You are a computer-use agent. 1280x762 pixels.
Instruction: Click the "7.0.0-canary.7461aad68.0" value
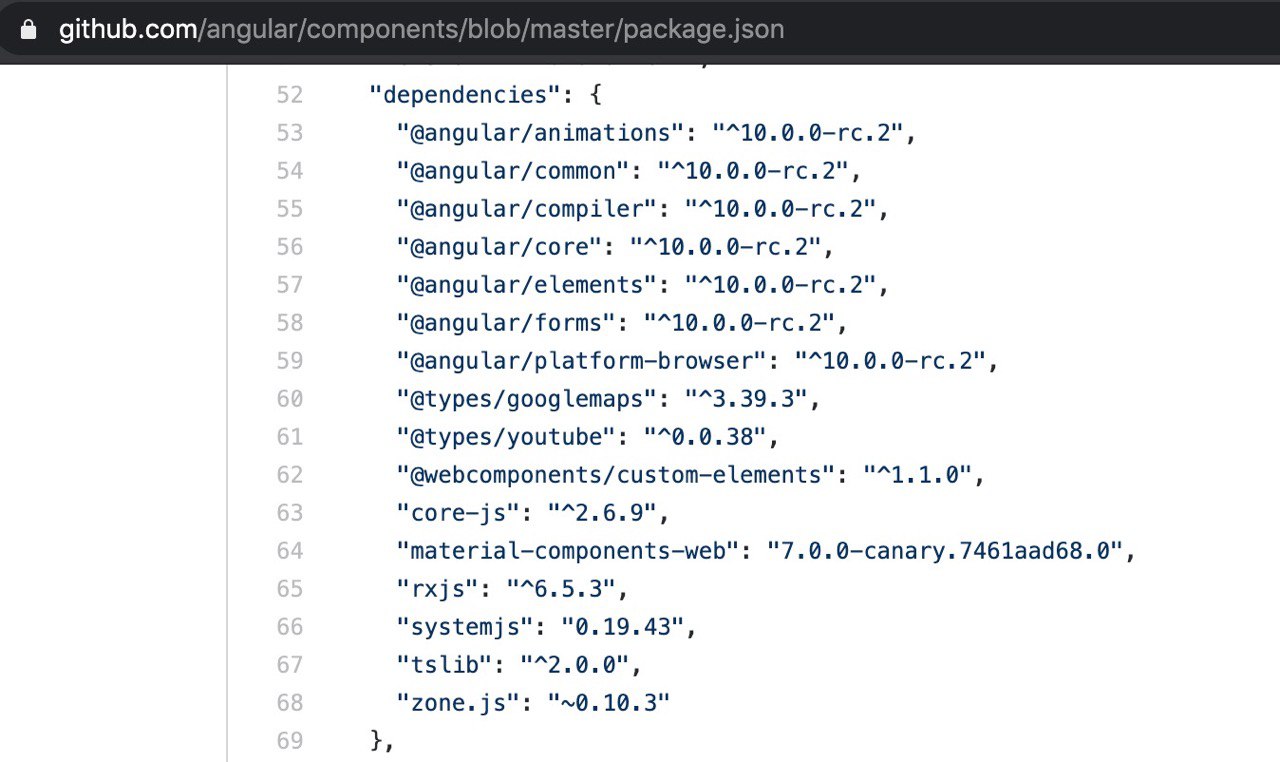[x=945, y=551]
